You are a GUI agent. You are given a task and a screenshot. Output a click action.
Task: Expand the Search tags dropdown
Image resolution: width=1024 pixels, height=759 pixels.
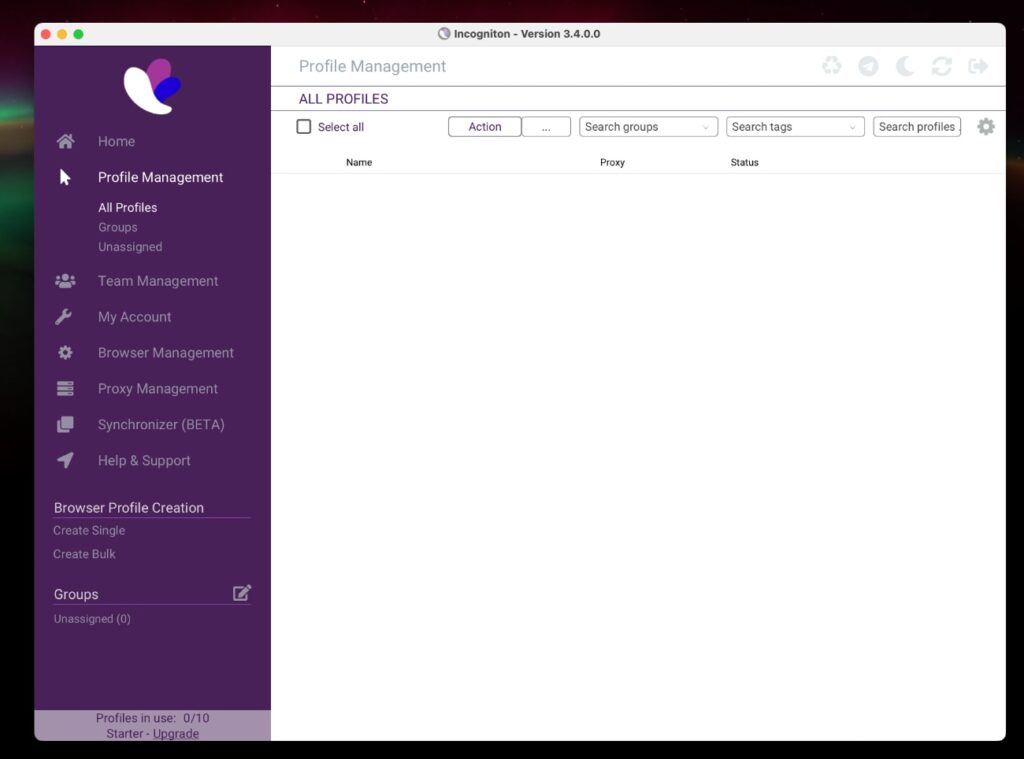click(x=794, y=127)
